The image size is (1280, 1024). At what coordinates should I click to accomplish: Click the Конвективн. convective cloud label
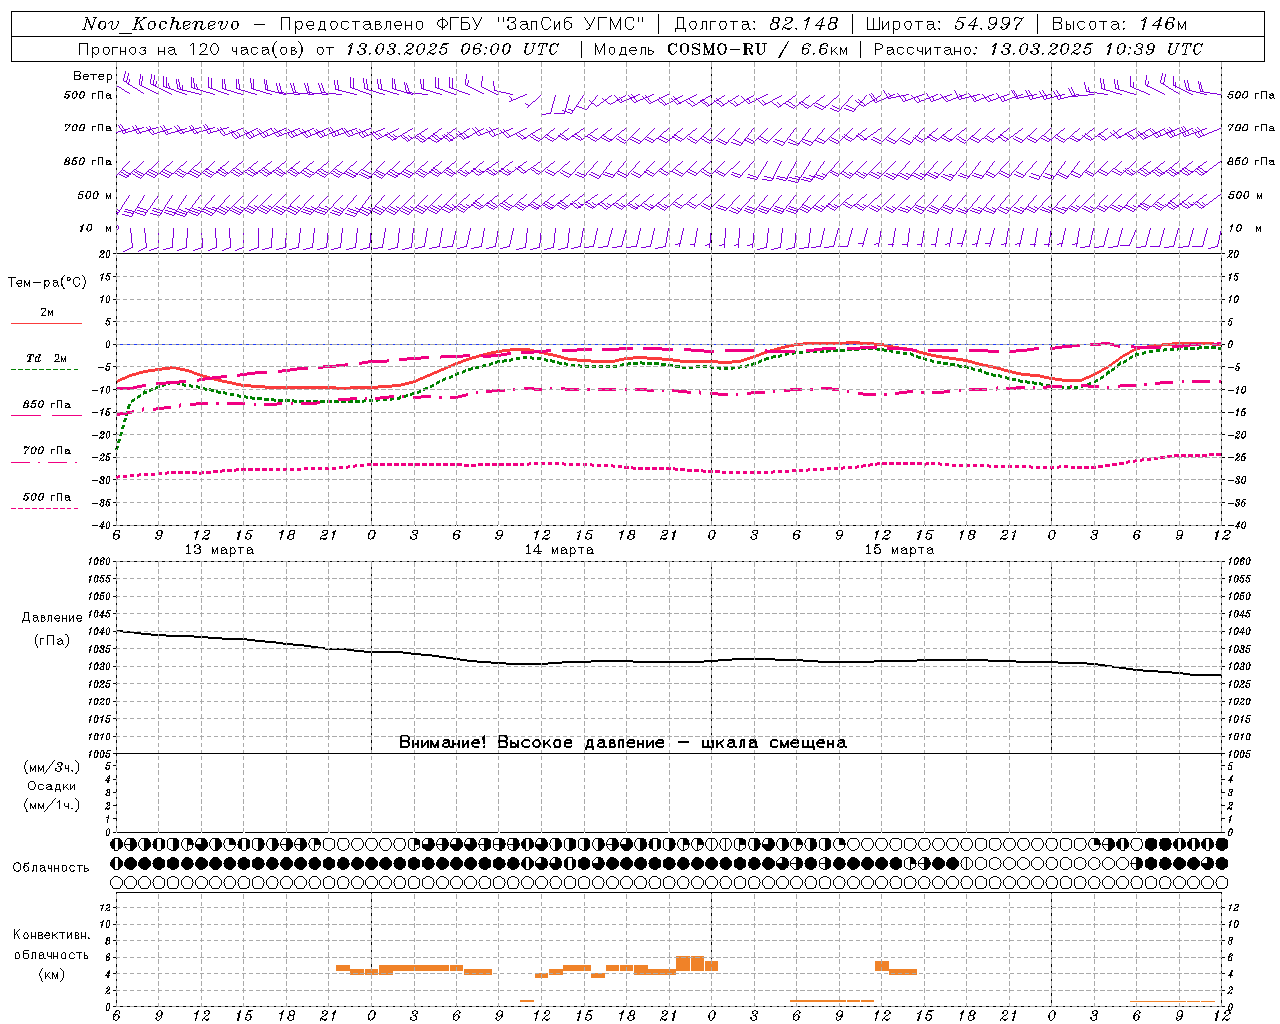[x=52, y=935]
